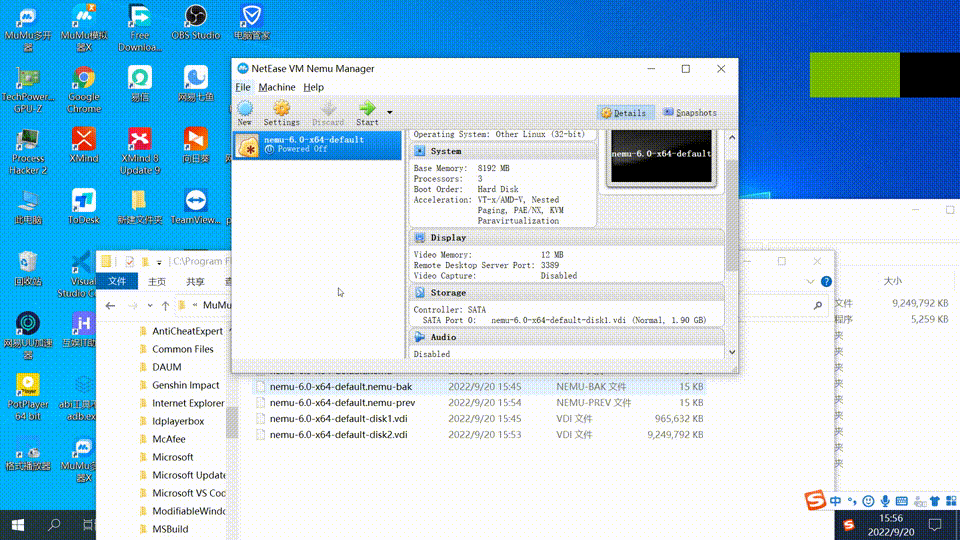The height and width of the screenshot is (540, 960).
Task: Open recent locations dropdown in Explorer
Action: [x=150, y=305]
